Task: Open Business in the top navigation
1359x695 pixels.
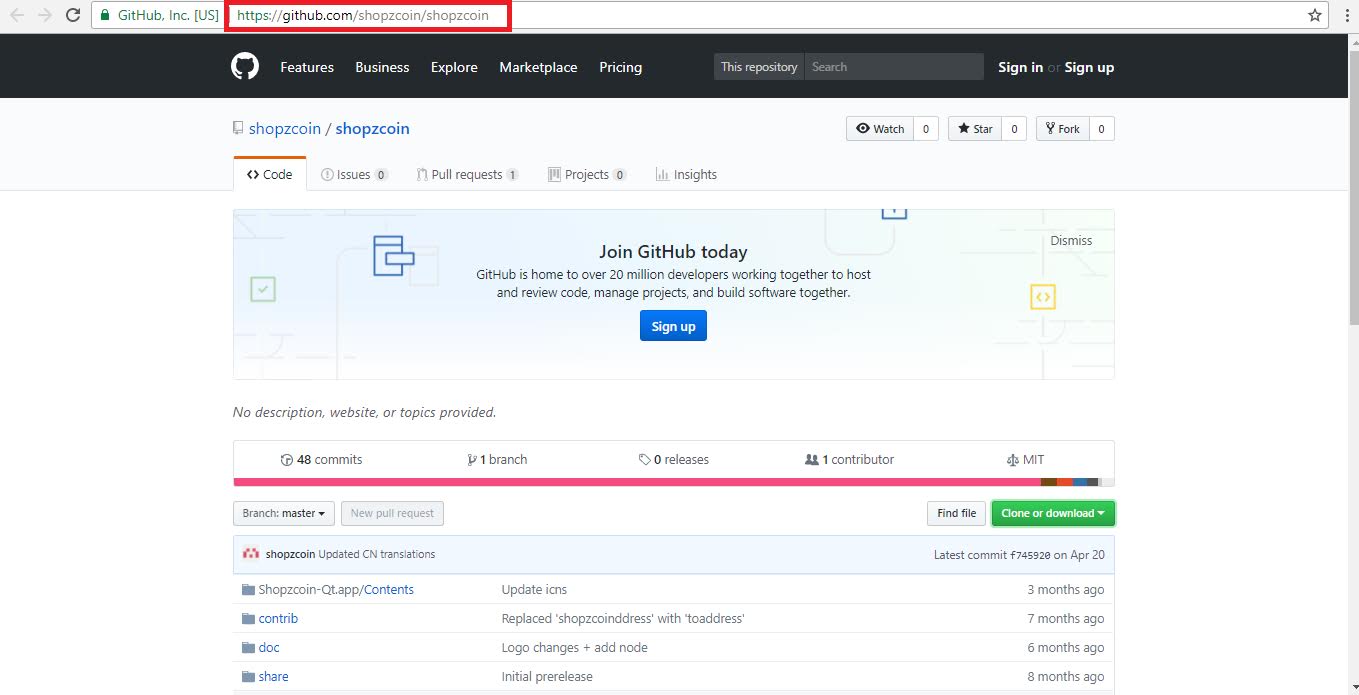Action: point(382,67)
